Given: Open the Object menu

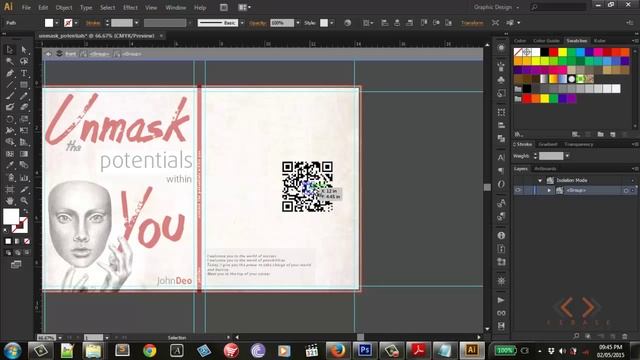Looking at the screenshot, I should point(64,7).
